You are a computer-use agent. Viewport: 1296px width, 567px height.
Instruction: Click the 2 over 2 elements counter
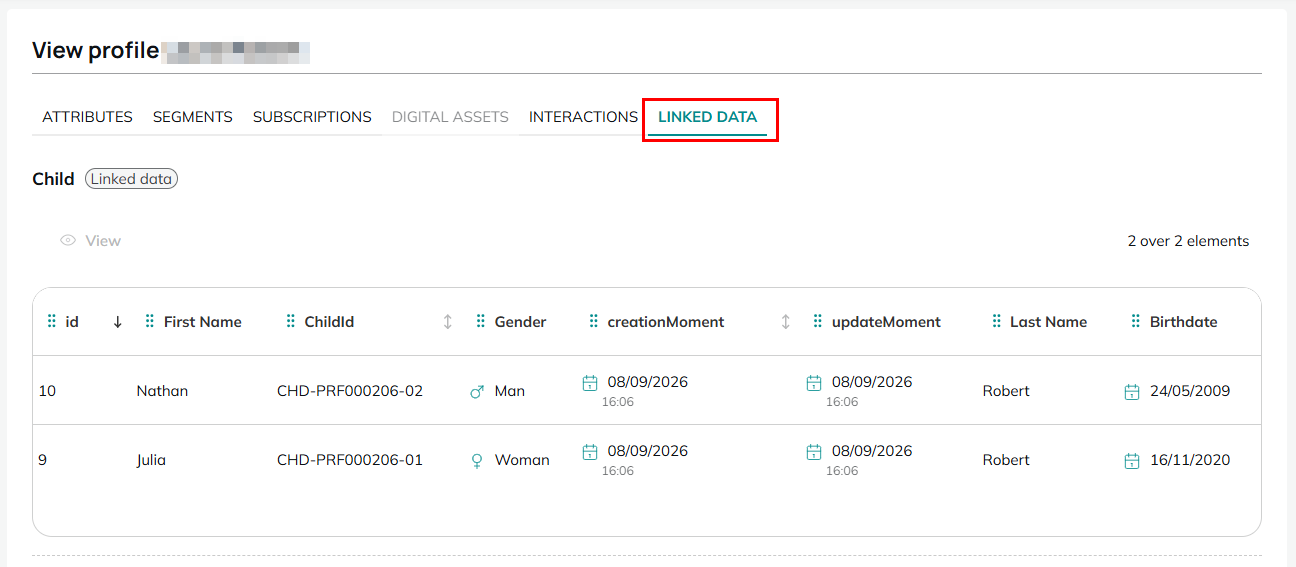pyautogui.click(x=1188, y=241)
